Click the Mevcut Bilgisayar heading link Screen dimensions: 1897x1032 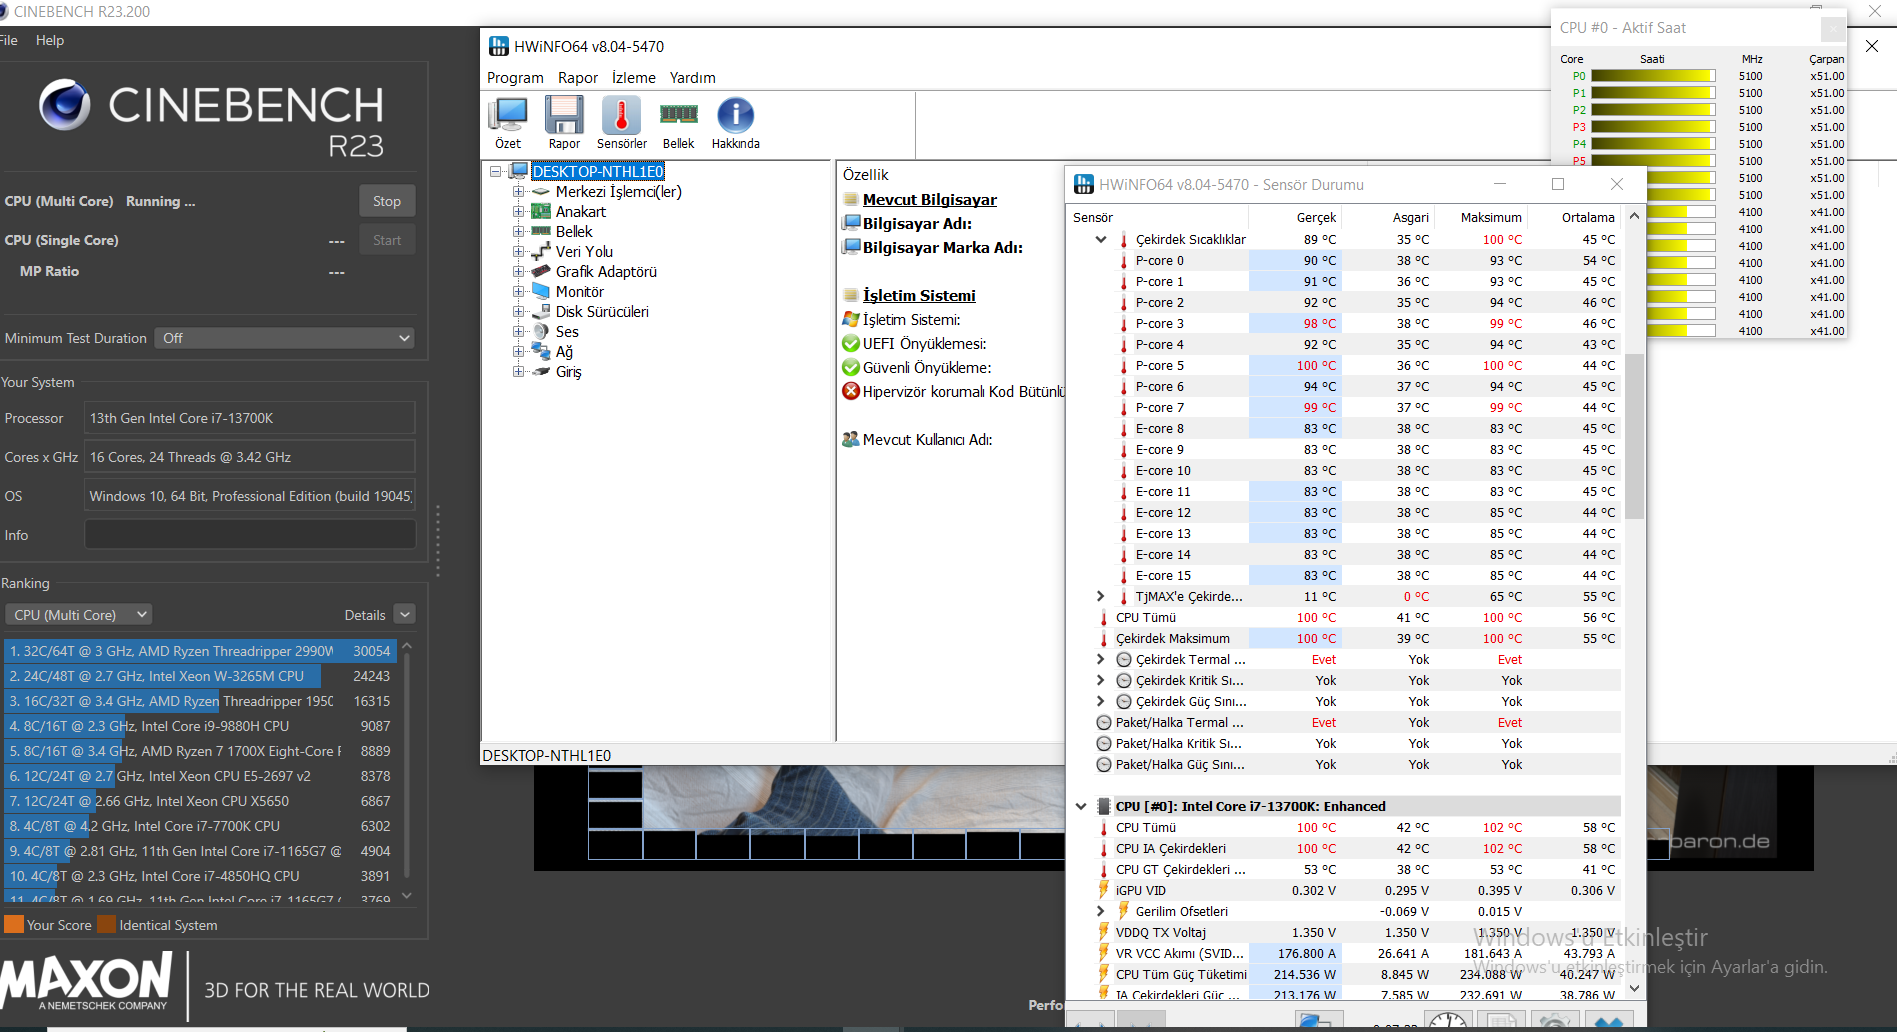(930, 200)
